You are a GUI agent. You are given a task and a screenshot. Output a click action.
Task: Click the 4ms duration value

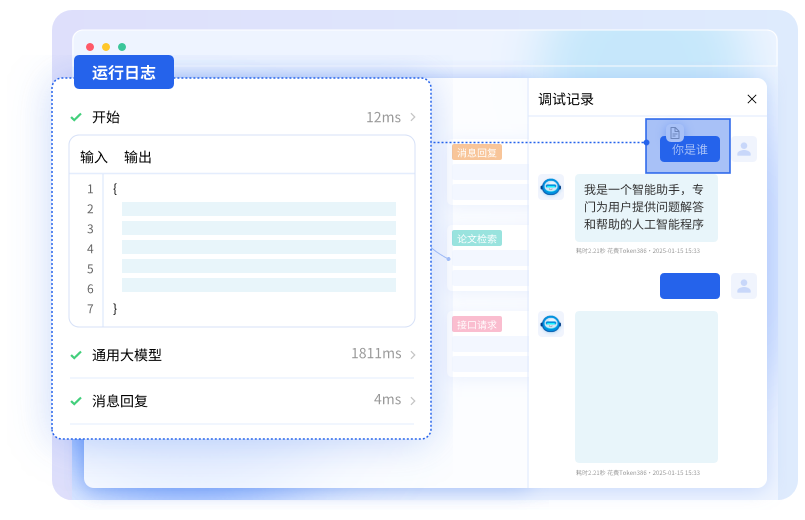tap(388, 399)
